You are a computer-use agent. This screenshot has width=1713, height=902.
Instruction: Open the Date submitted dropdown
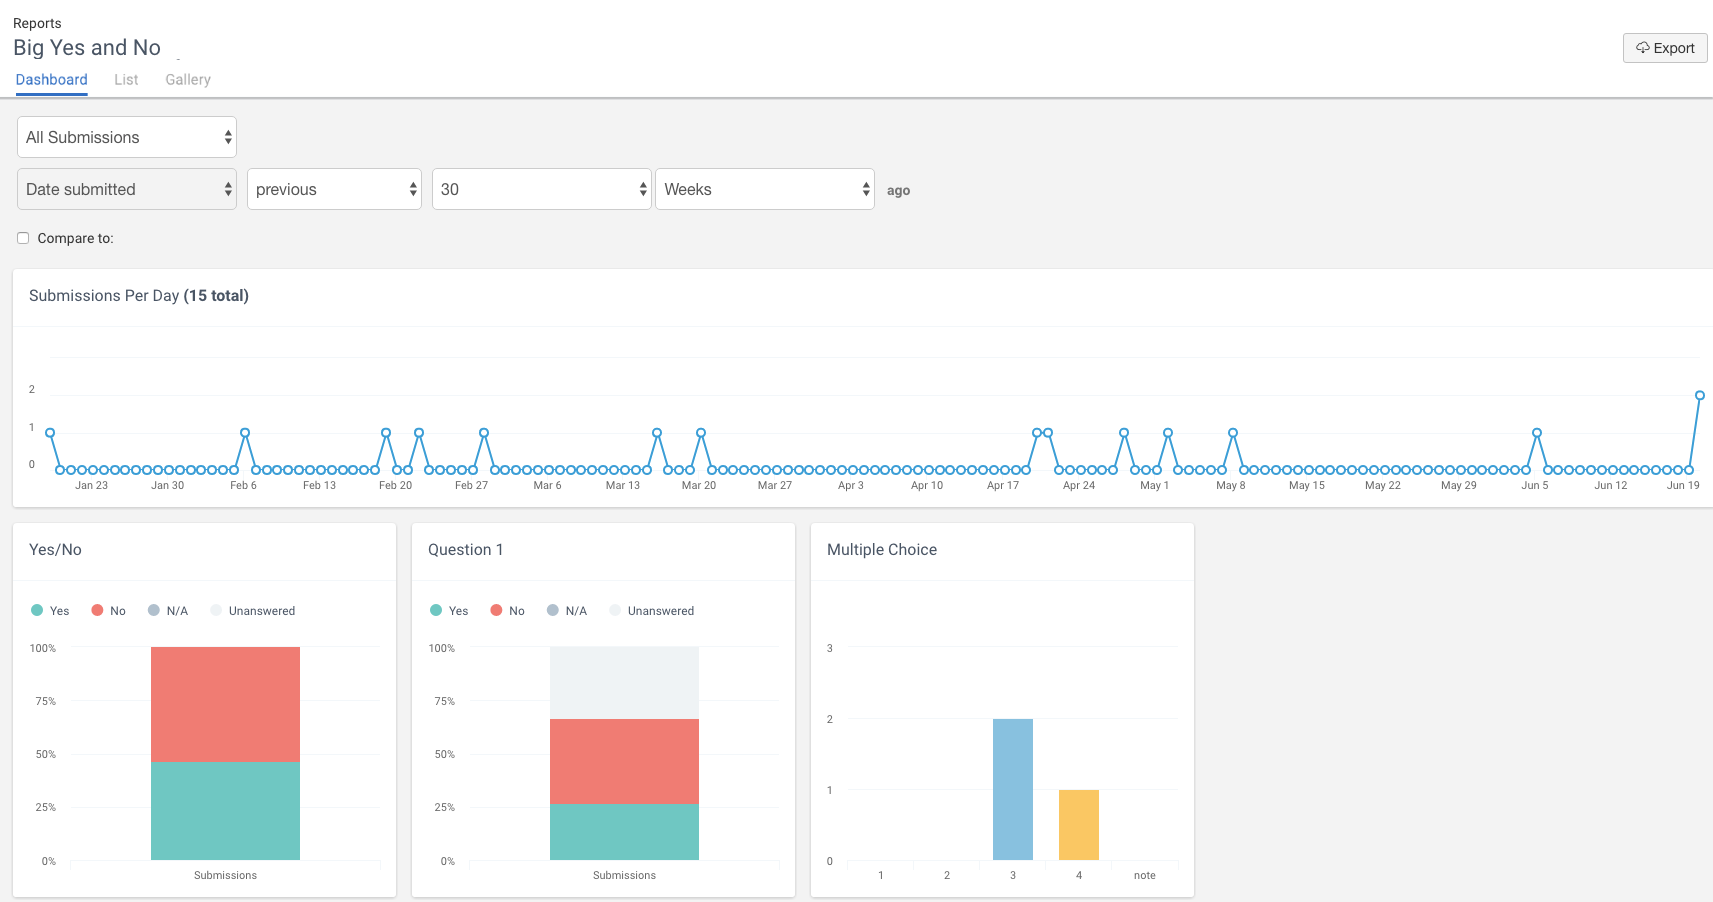pyautogui.click(x=127, y=189)
